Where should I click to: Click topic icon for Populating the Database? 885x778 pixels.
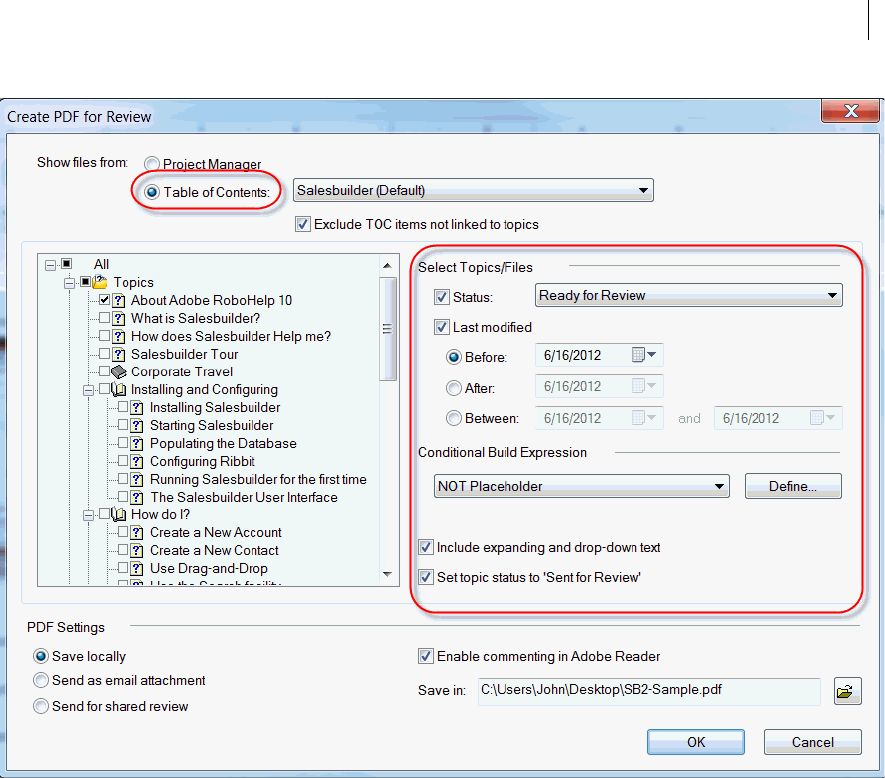tap(137, 444)
